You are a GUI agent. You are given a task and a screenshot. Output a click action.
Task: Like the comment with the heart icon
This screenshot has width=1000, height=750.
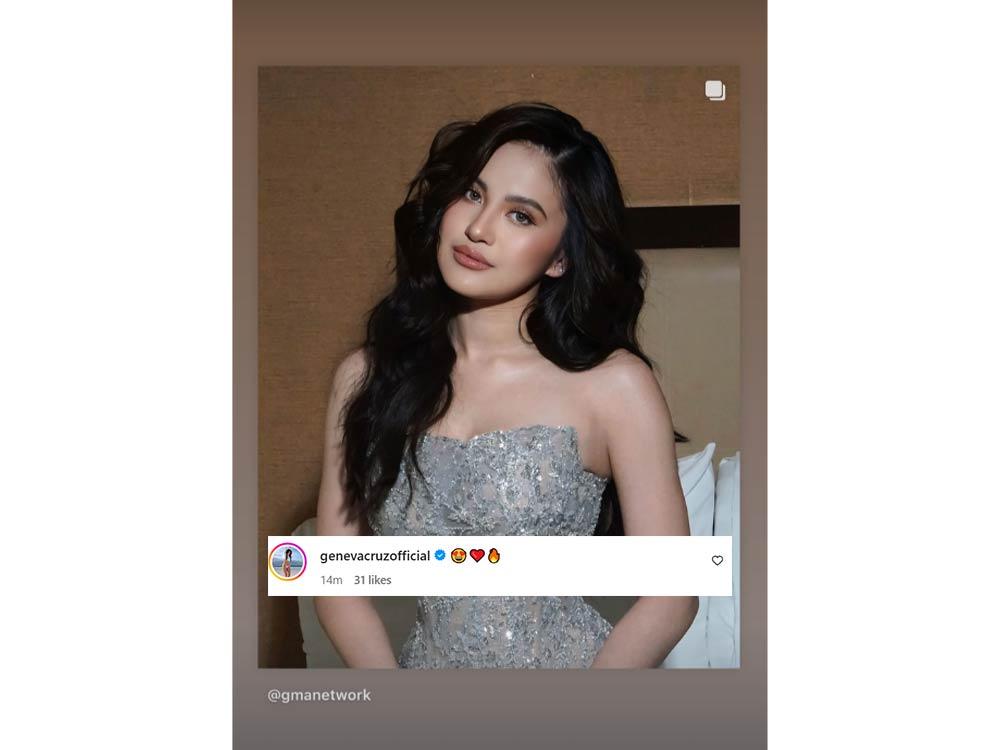[x=717, y=561]
